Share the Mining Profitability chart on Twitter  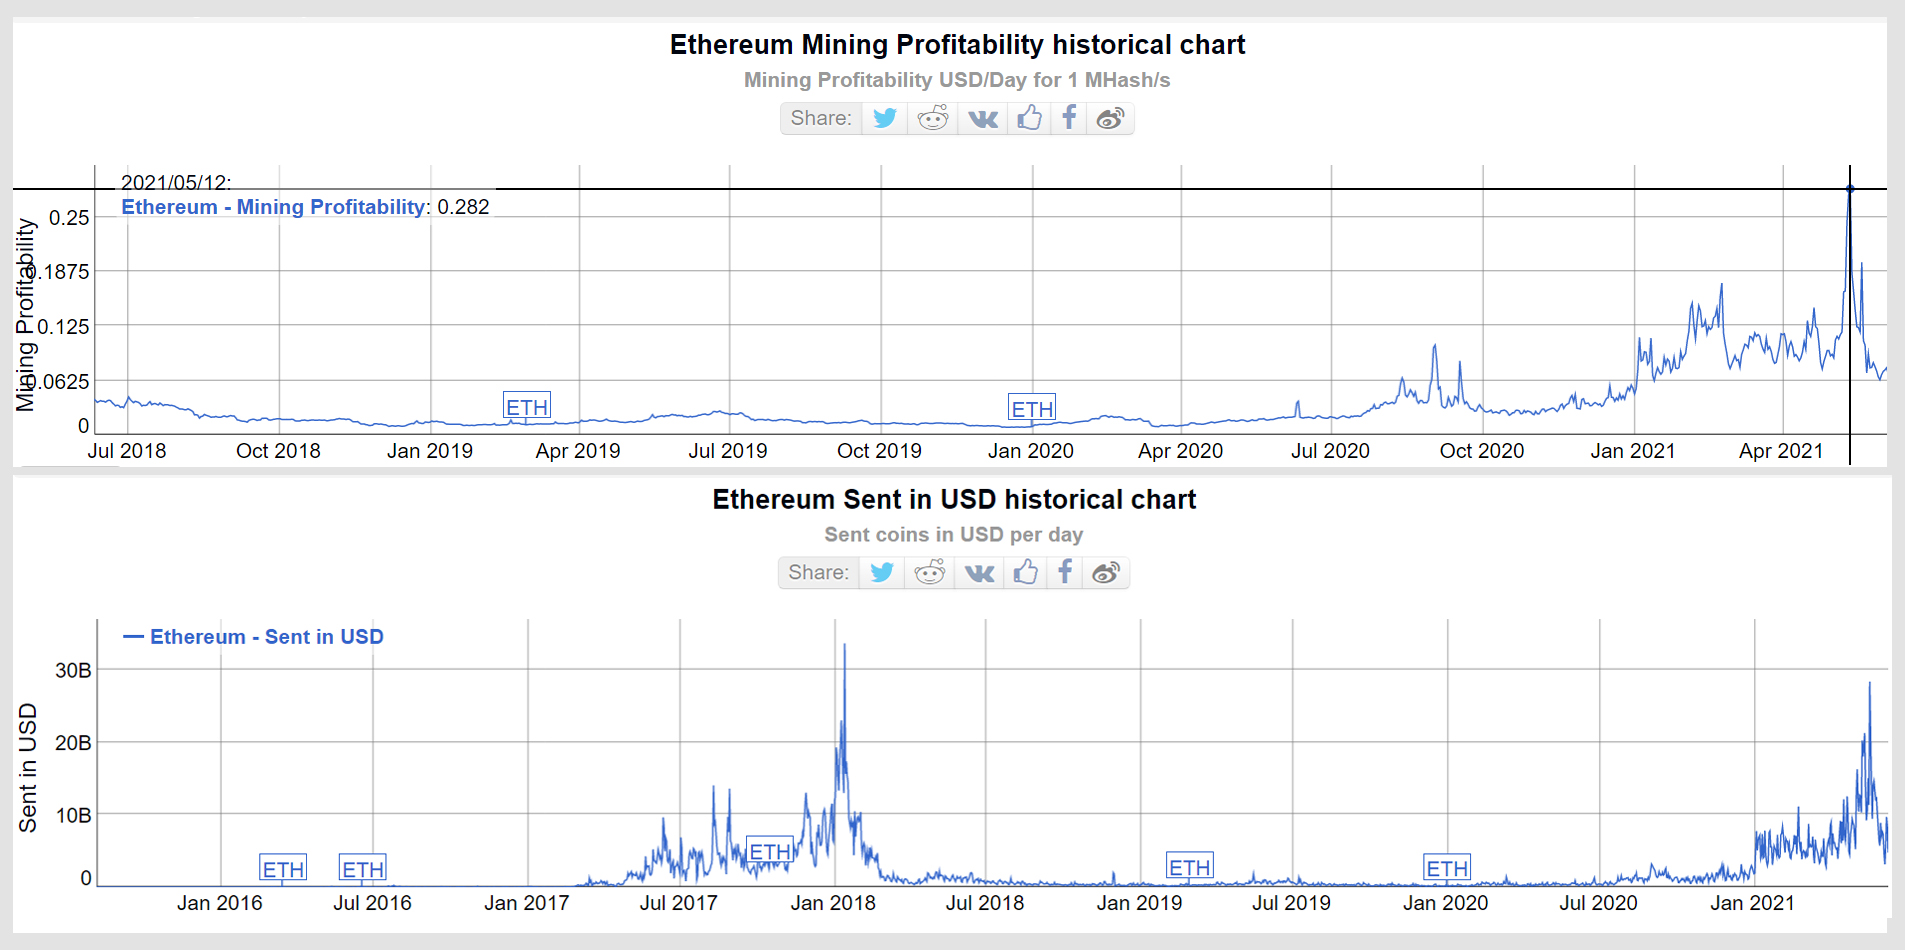pyautogui.click(x=885, y=118)
